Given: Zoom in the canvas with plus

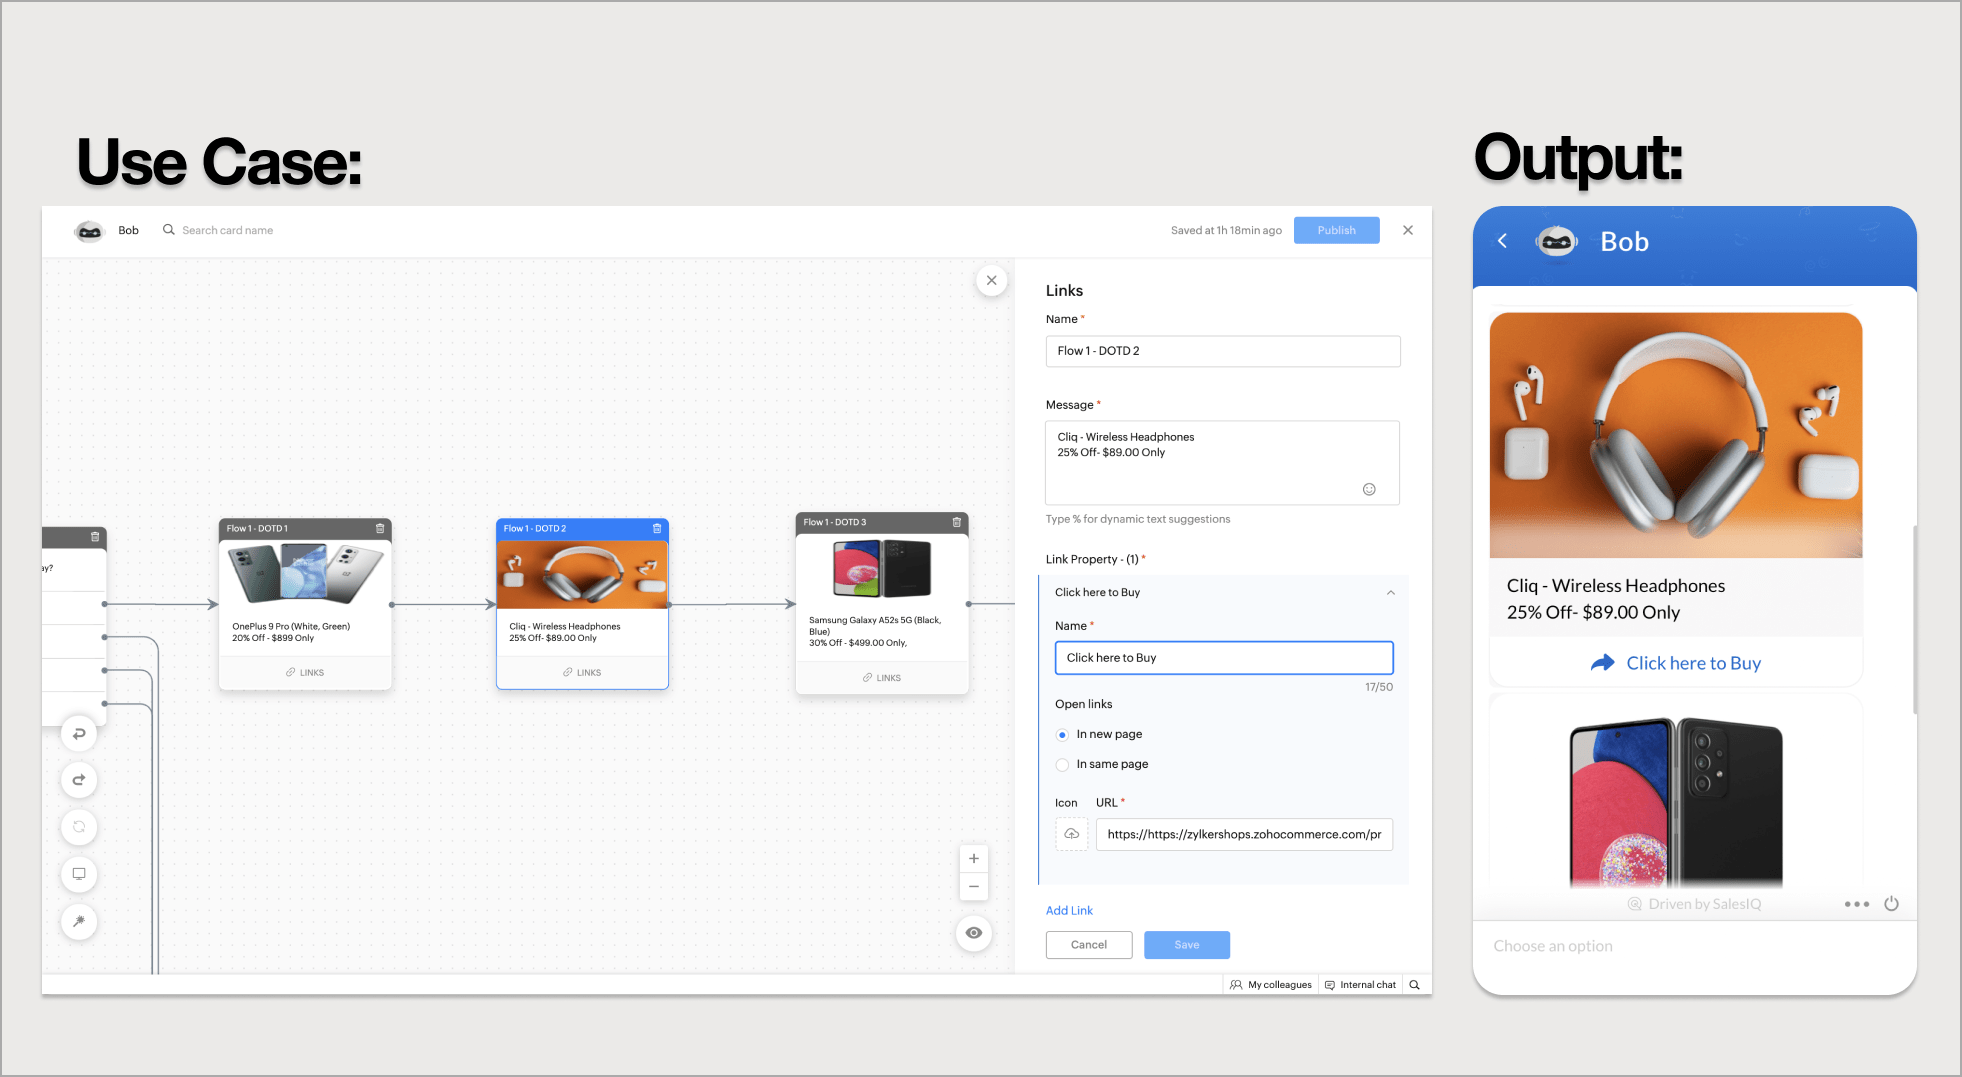Looking at the screenshot, I should pos(974,859).
